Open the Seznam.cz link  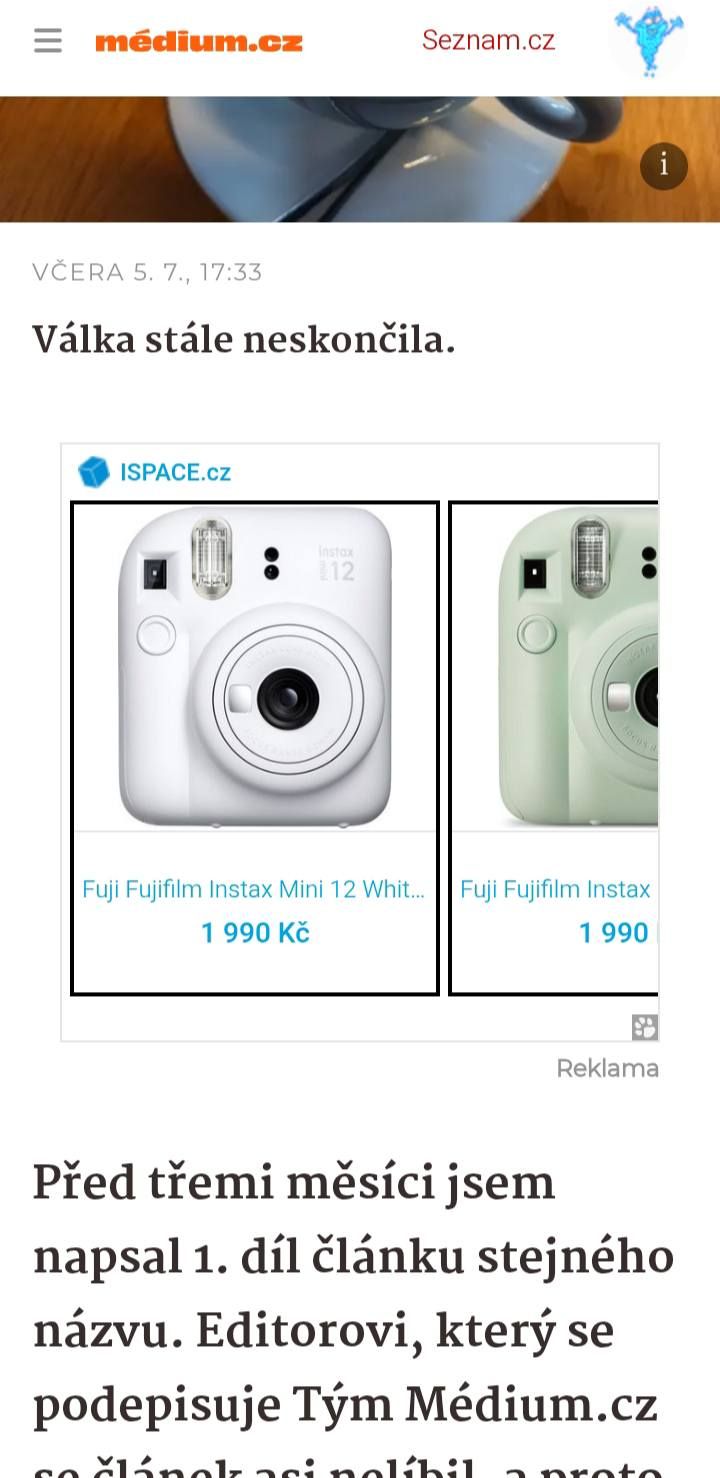[488, 41]
